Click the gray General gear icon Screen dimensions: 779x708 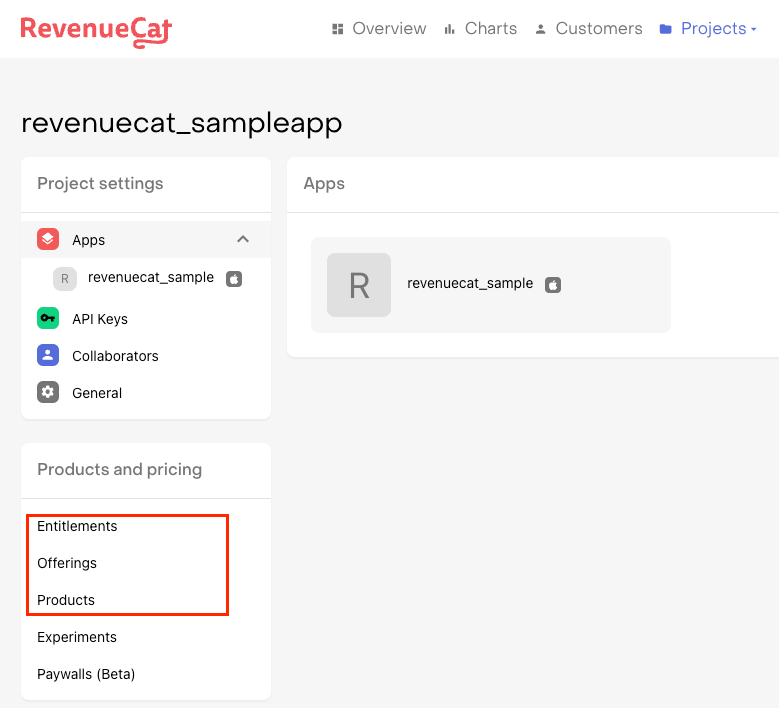(48, 393)
